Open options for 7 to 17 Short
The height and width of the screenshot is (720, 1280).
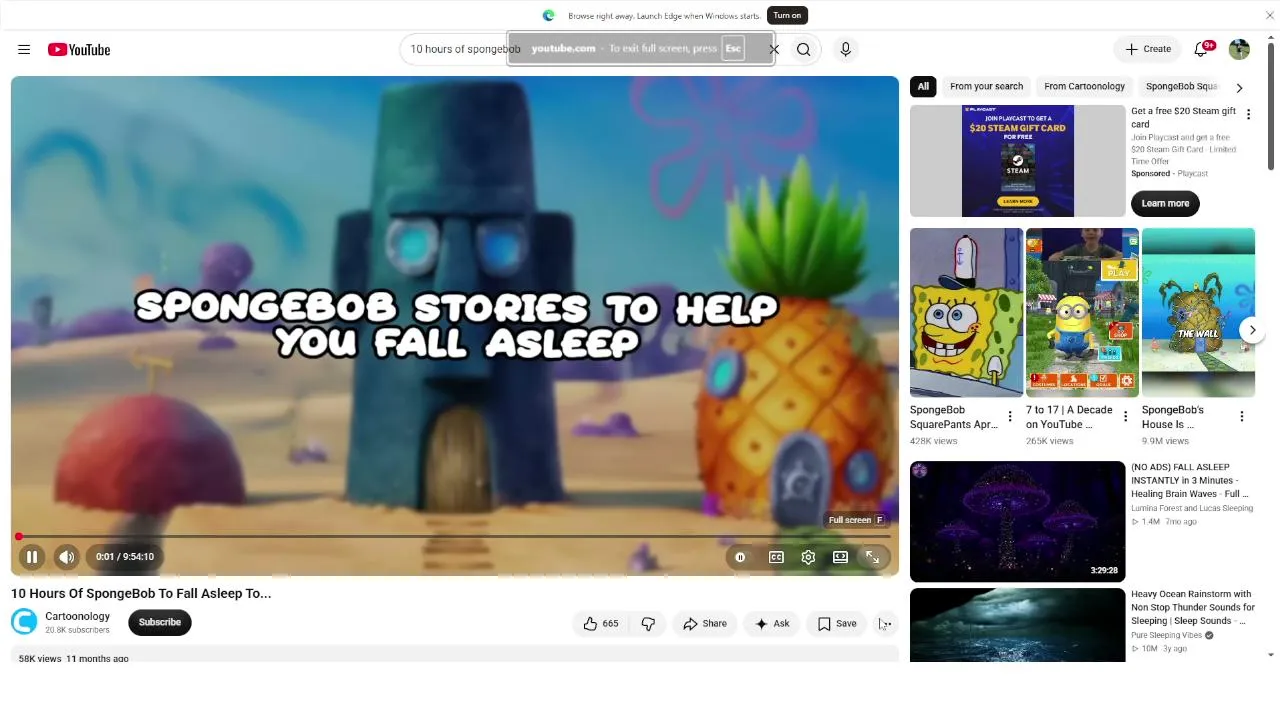1126,416
